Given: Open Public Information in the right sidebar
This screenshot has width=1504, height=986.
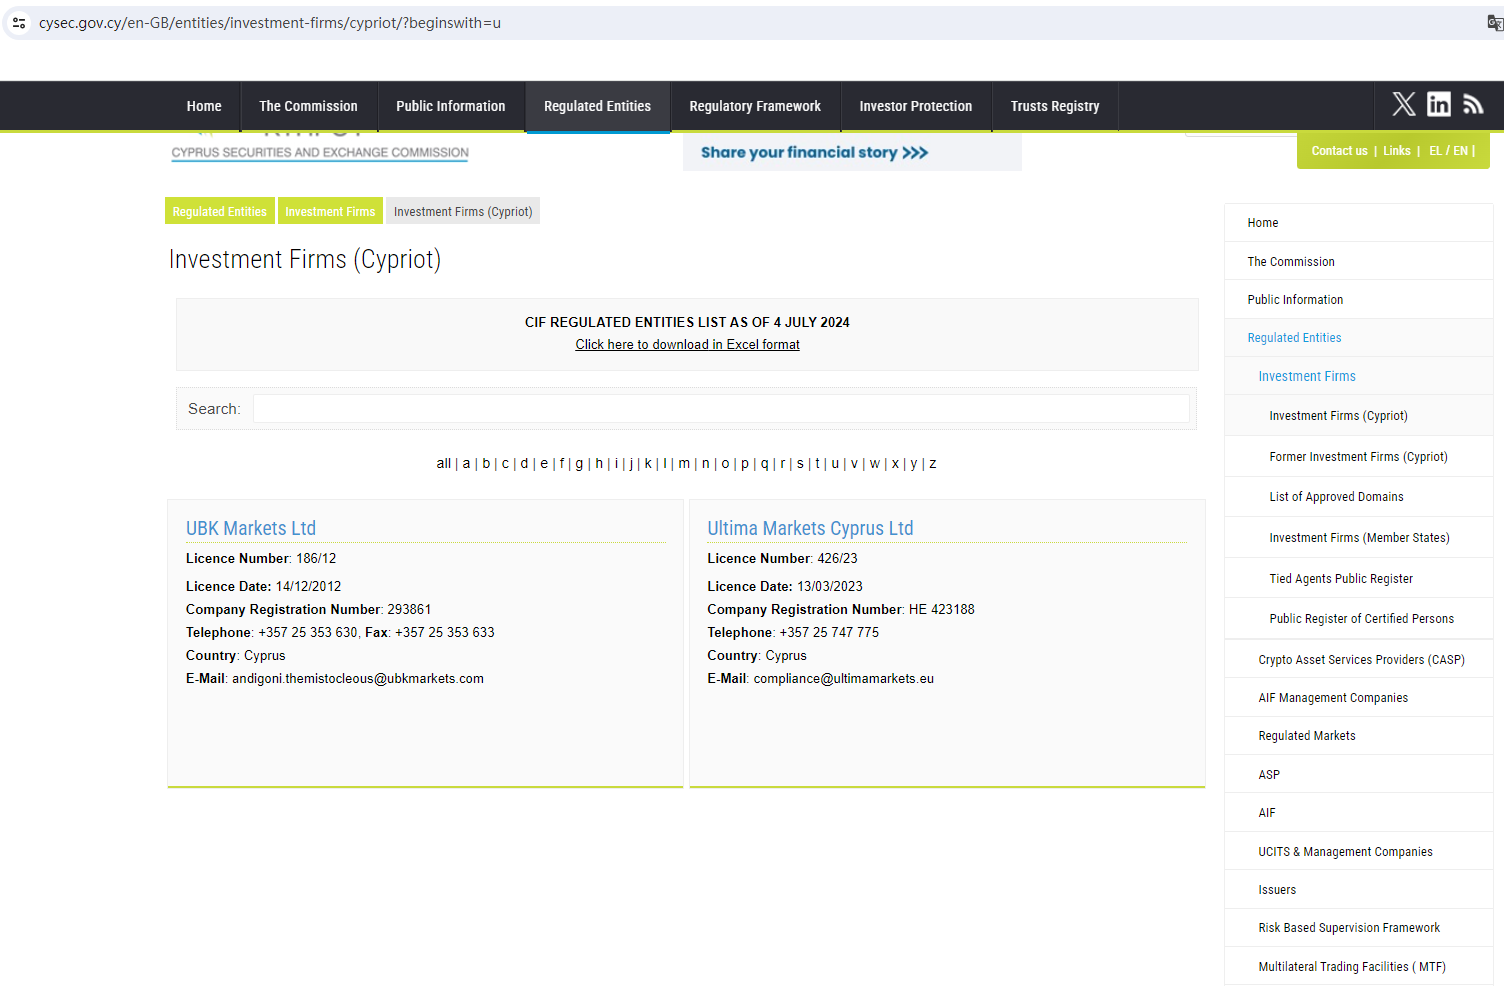Looking at the screenshot, I should tap(1359, 300).
